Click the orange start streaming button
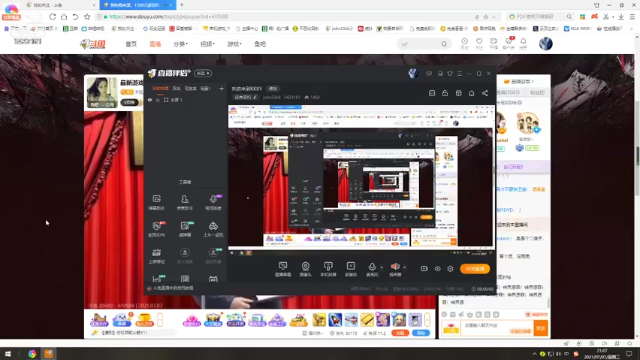This screenshot has height=360, width=640. (x=475, y=269)
